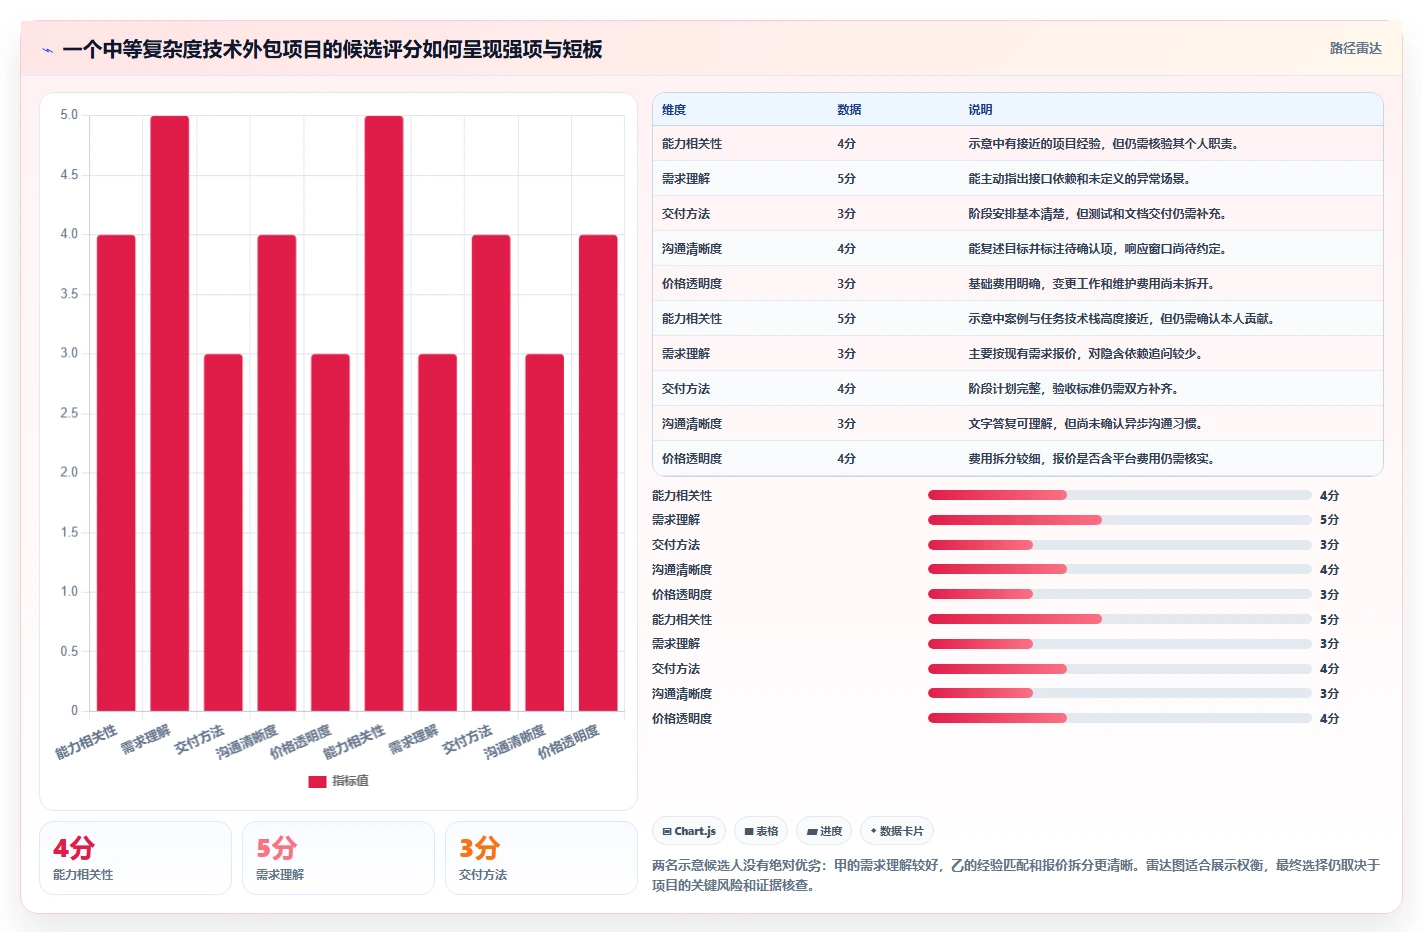The width and height of the screenshot is (1423, 932).
Task: Click the lightning icon beside the page title
Action: coord(47,50)
